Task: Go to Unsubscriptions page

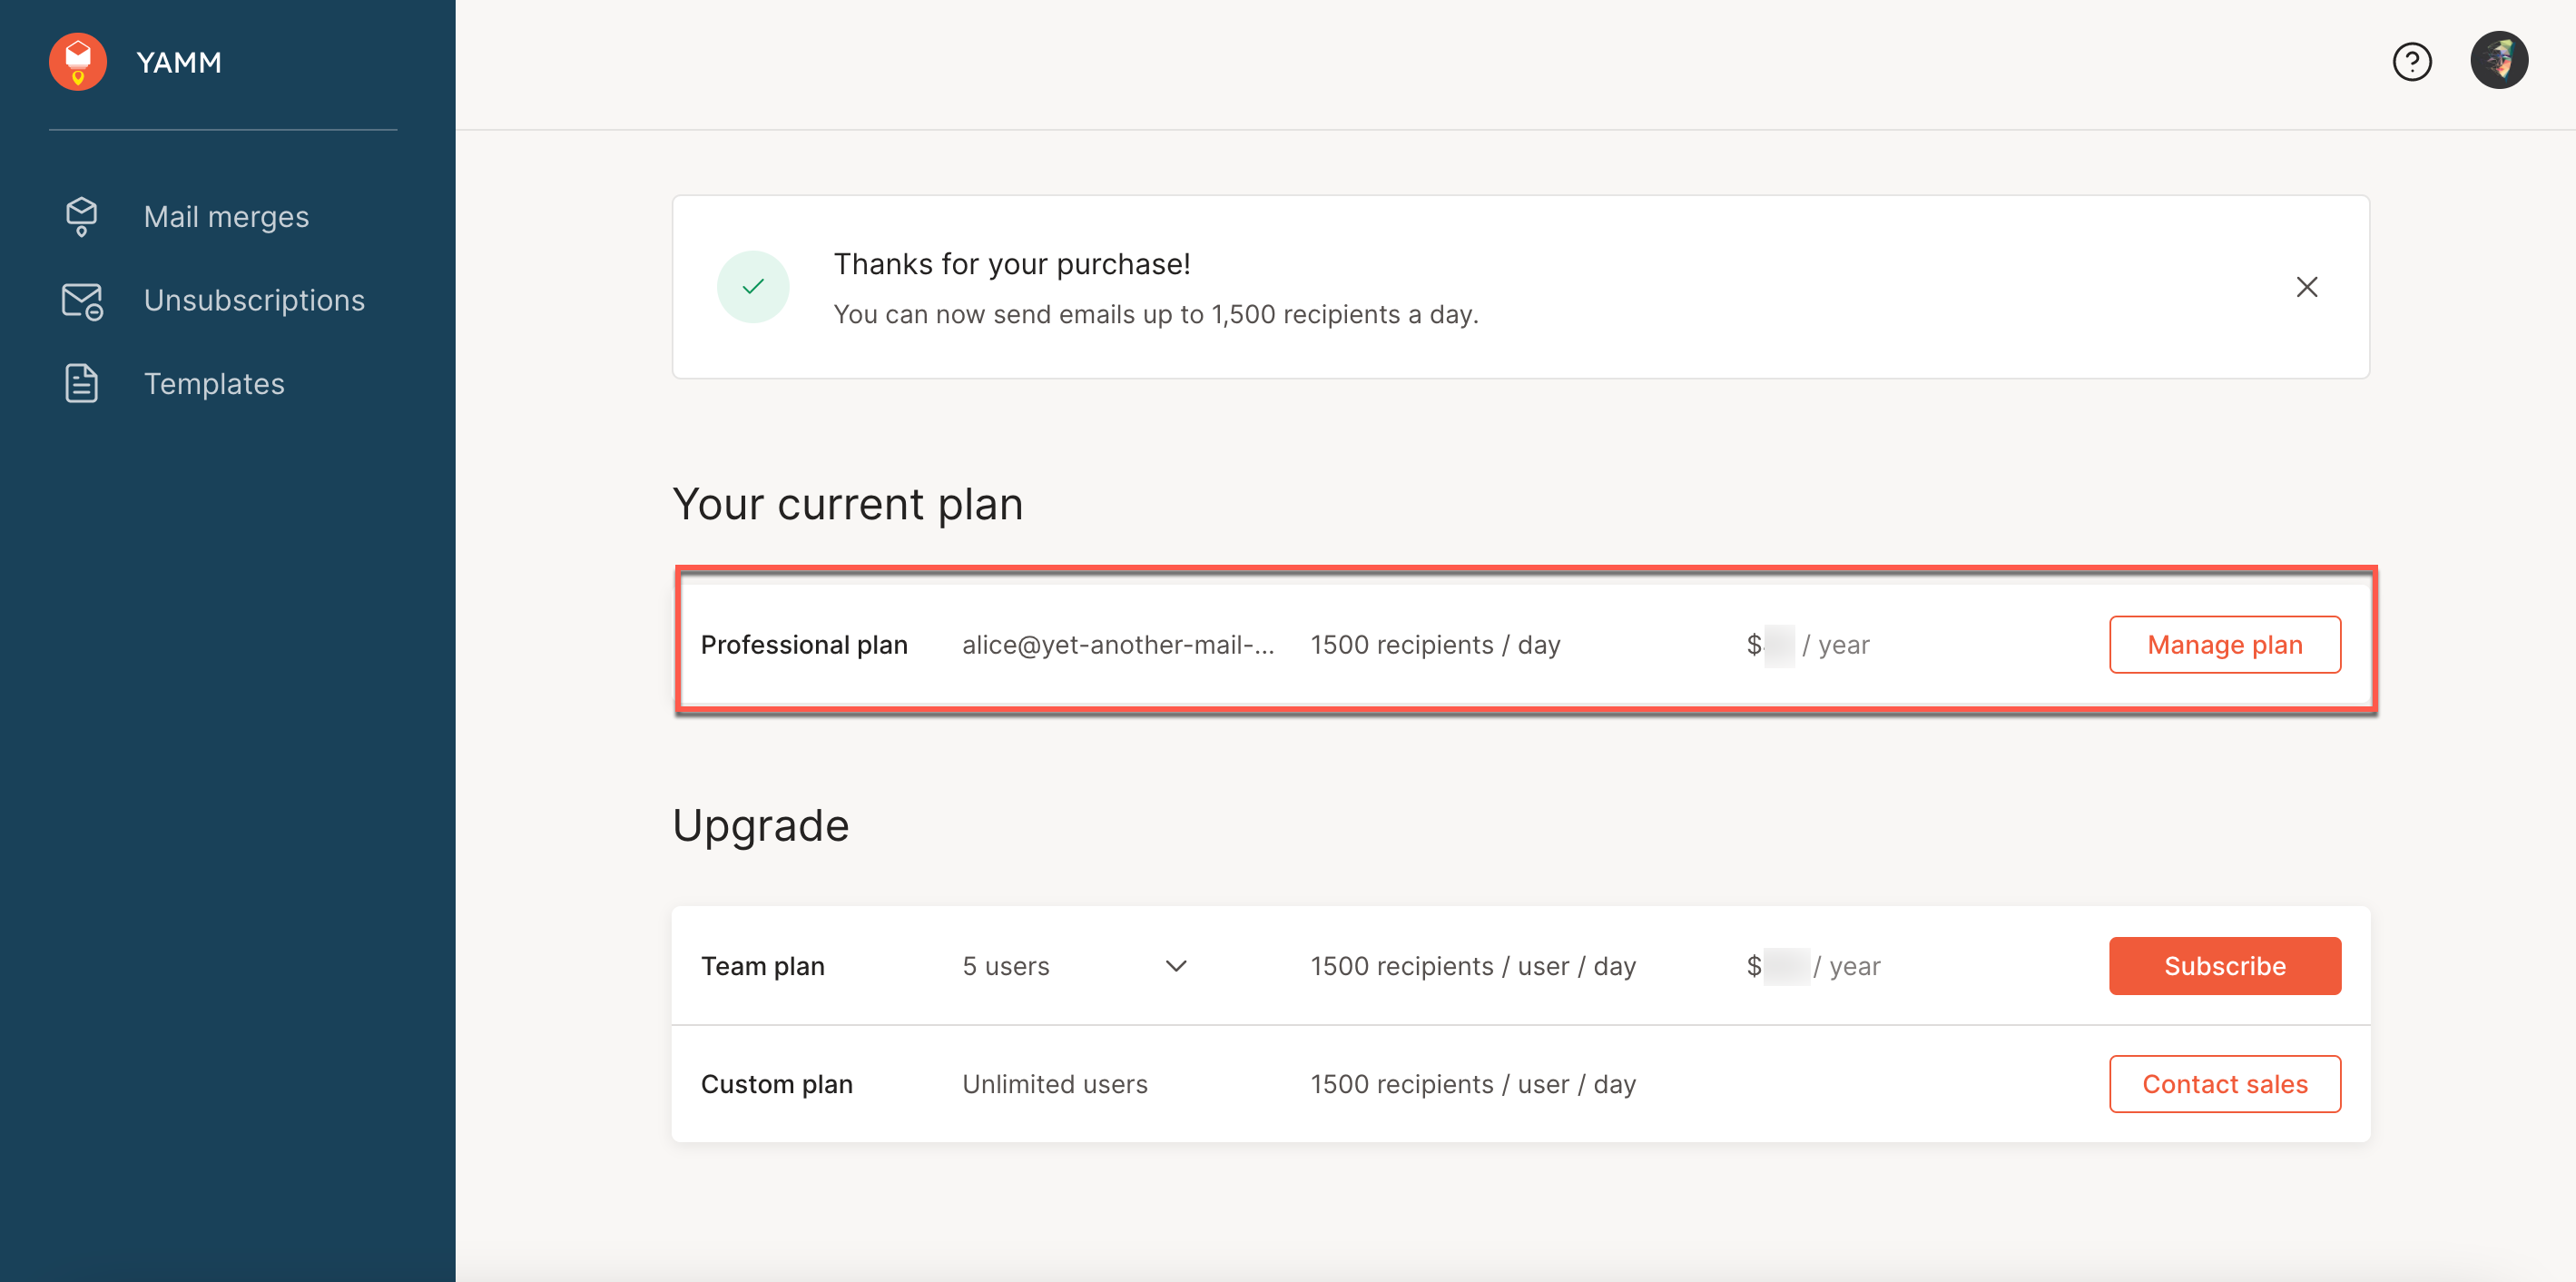Action: pos(254,300)
